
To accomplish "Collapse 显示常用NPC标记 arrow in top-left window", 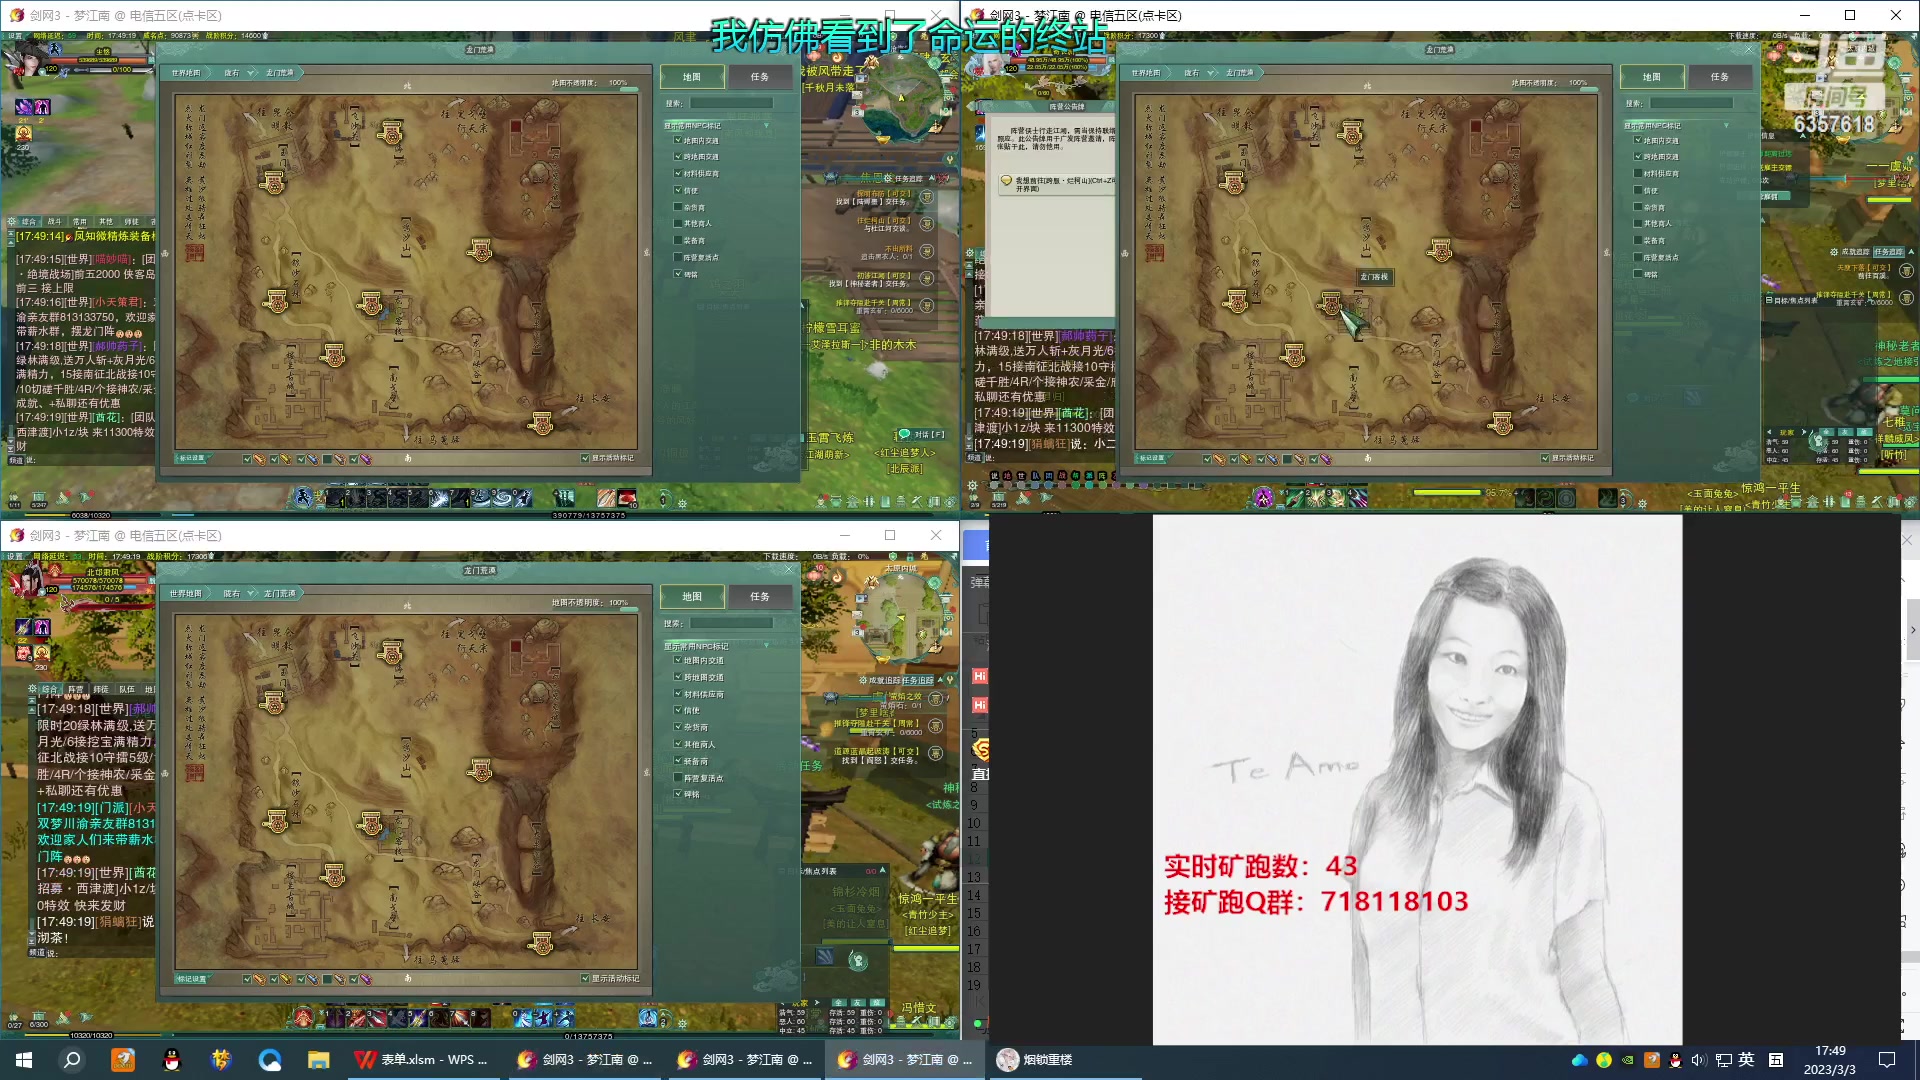I will click(766, 126).
